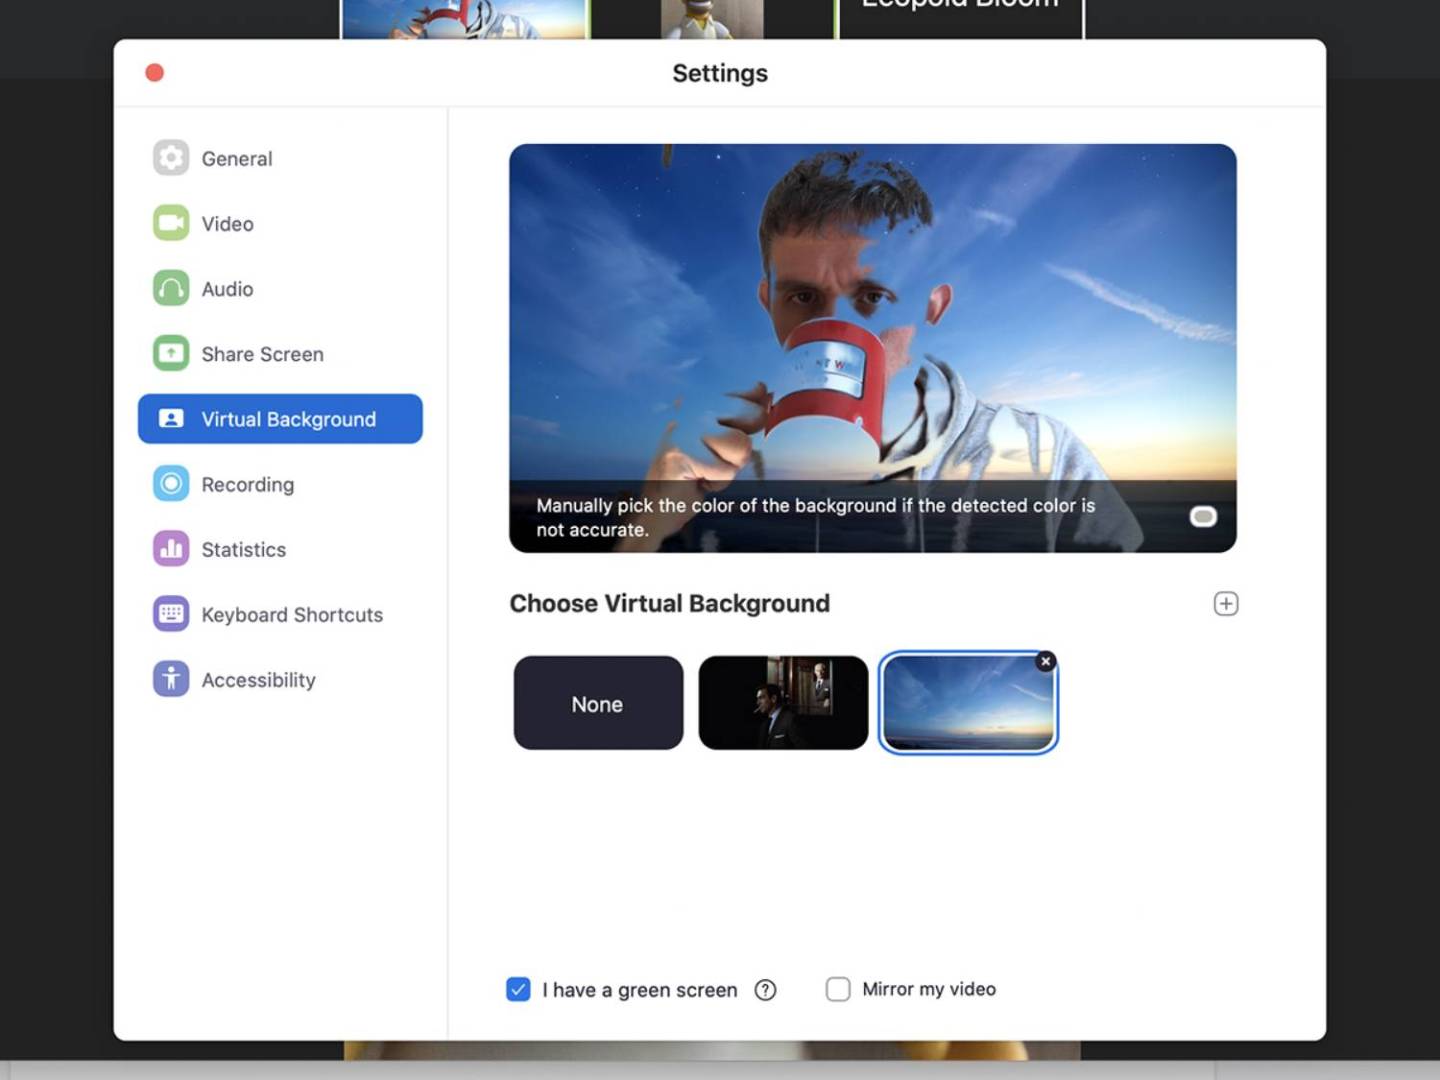Remove the selected background via its X button
This screenshot has height=1080, width=1440.
tap(1045, 661)
